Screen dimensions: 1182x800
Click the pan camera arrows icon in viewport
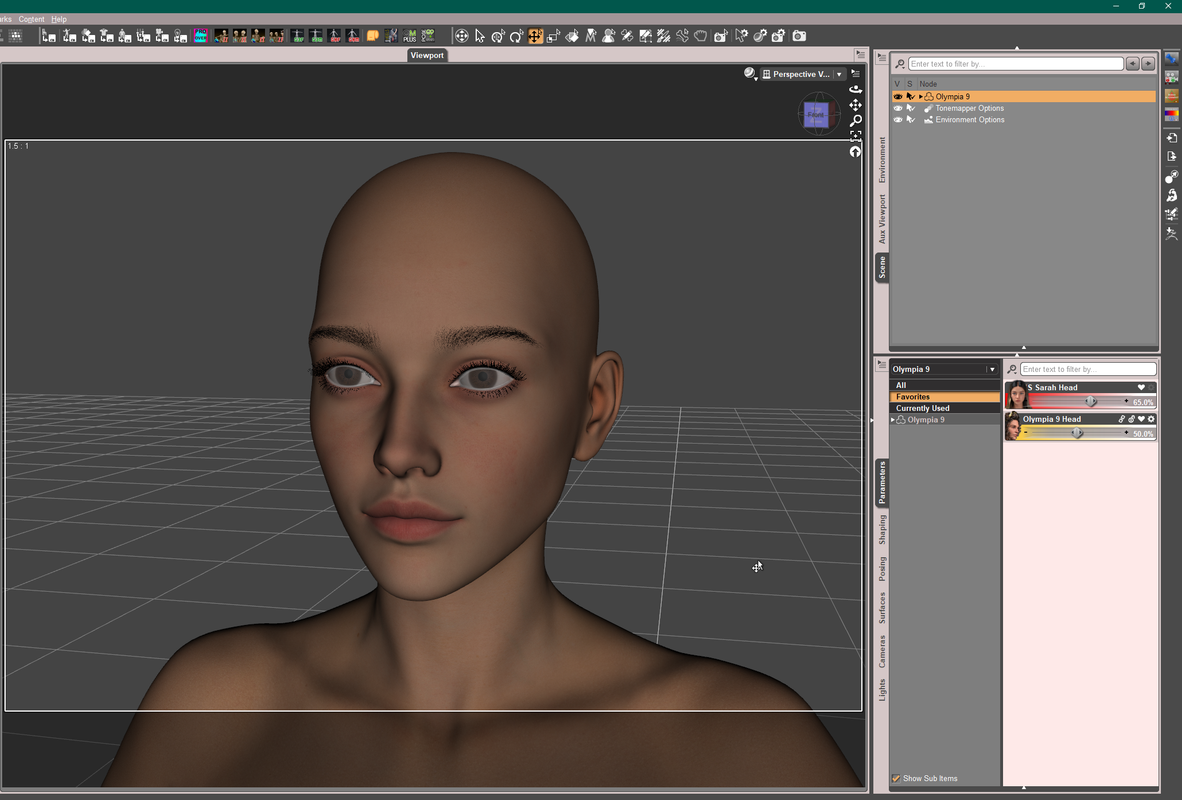(855, 105)
